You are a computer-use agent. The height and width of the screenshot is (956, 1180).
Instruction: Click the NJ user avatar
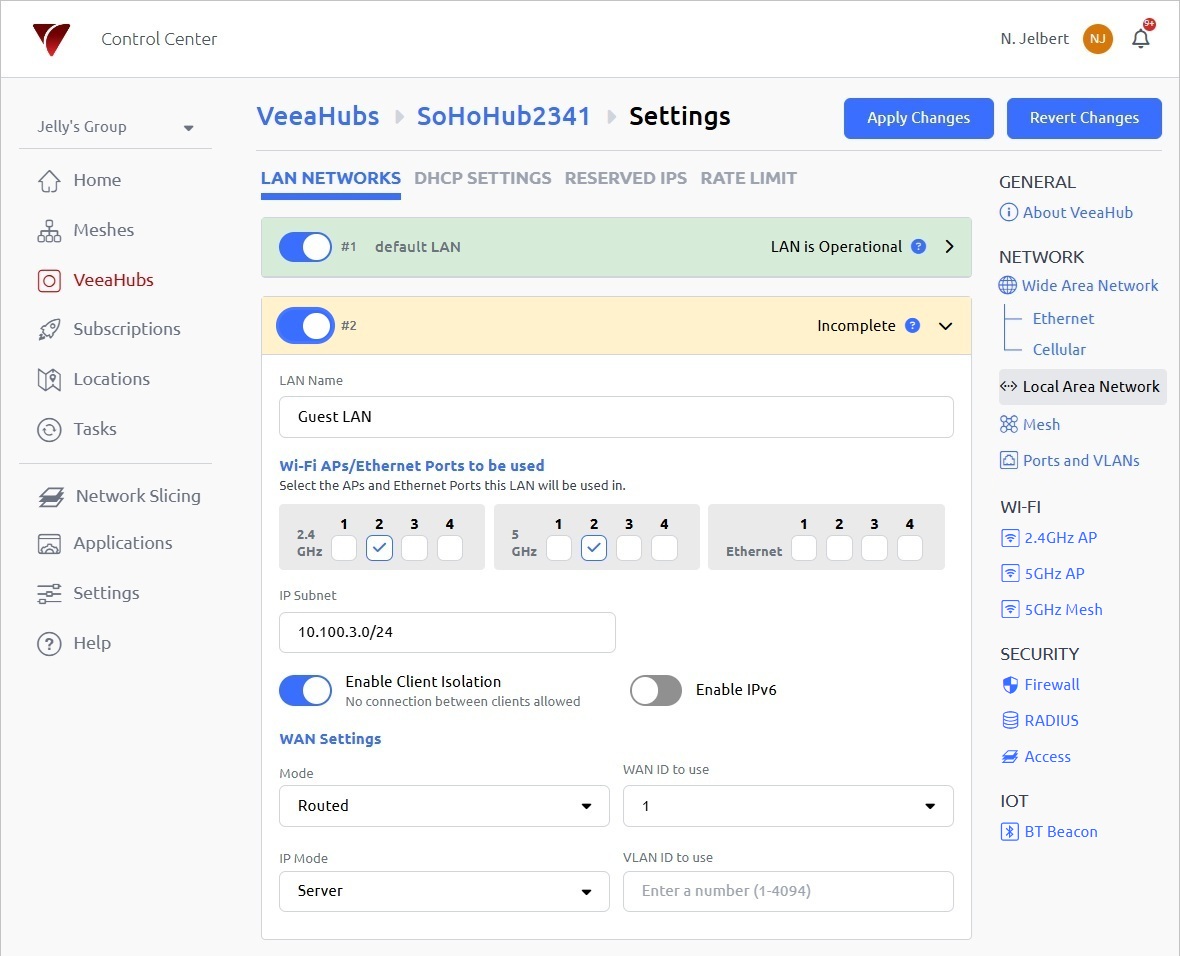(1097, 39)
